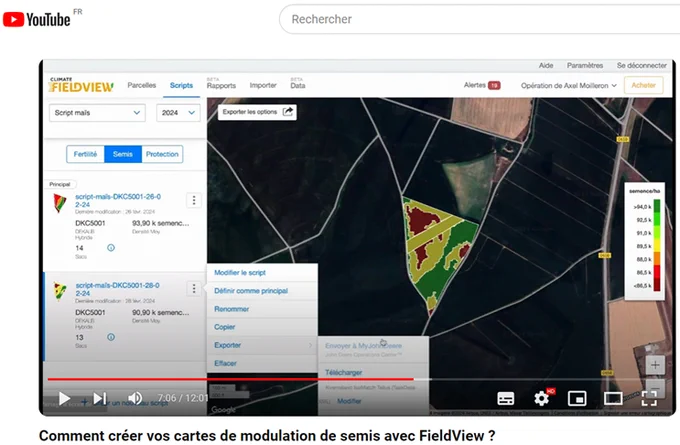Image resolution: width=680 pixels, height=445 pixels.
Task: Toggle video subtitles
Action: [x=506, y=398]
